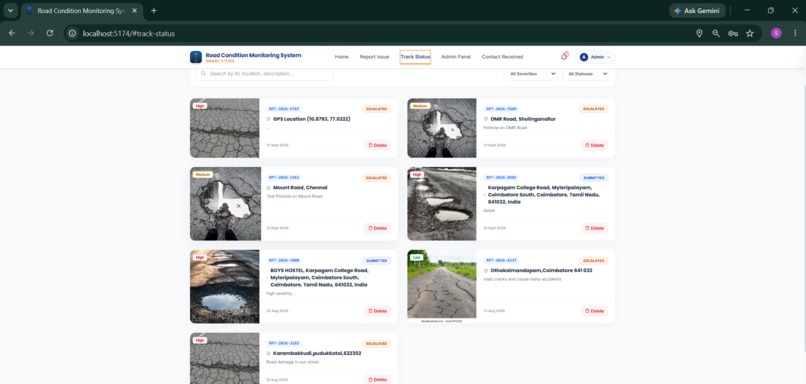Bookmark this page with the star
806x384 pixels.
tap(750, 33)
